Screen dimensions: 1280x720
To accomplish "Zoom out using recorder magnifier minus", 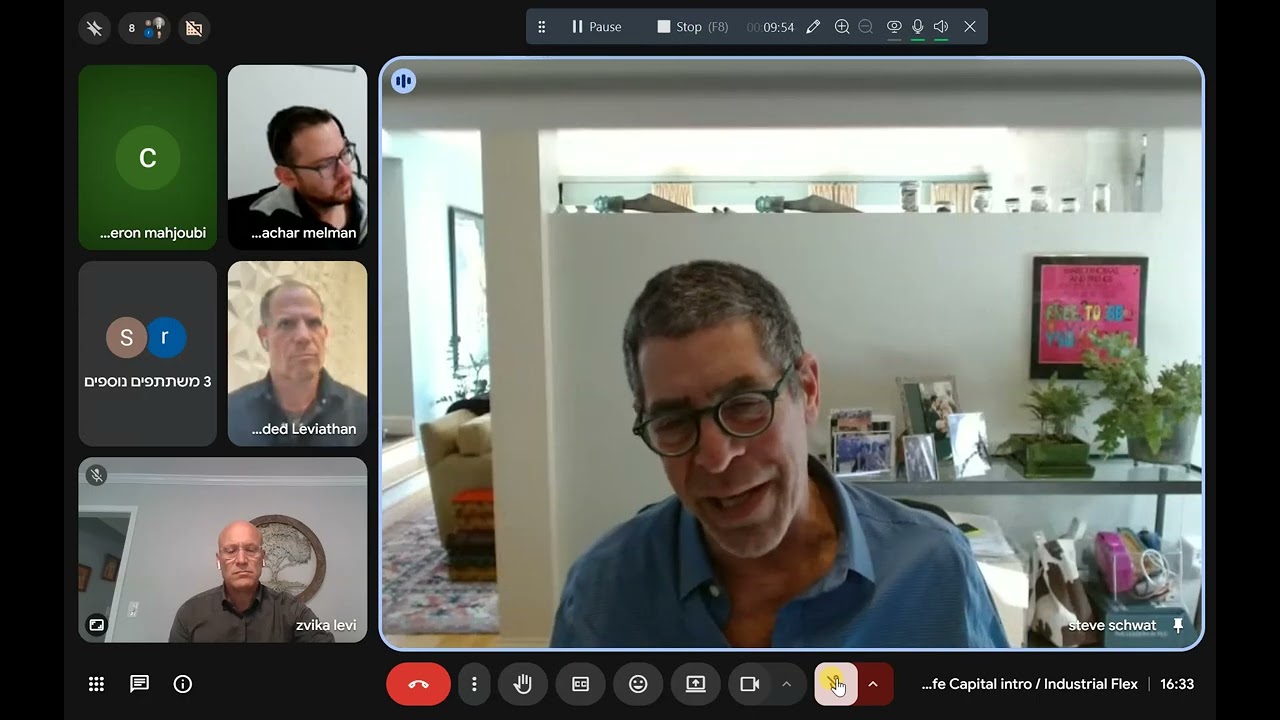I will click(x=866, y=27).
